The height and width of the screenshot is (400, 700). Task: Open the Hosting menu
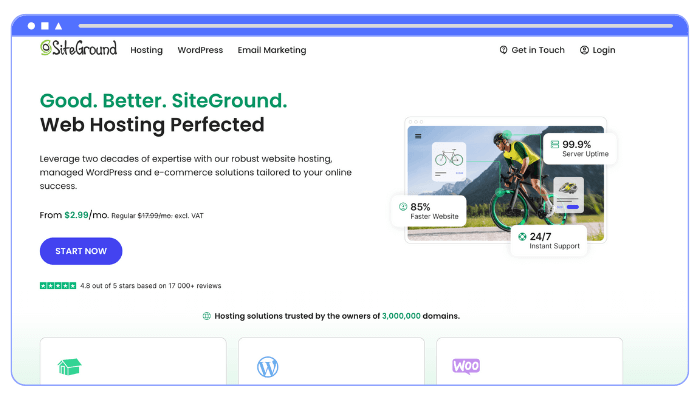point(146,50)
